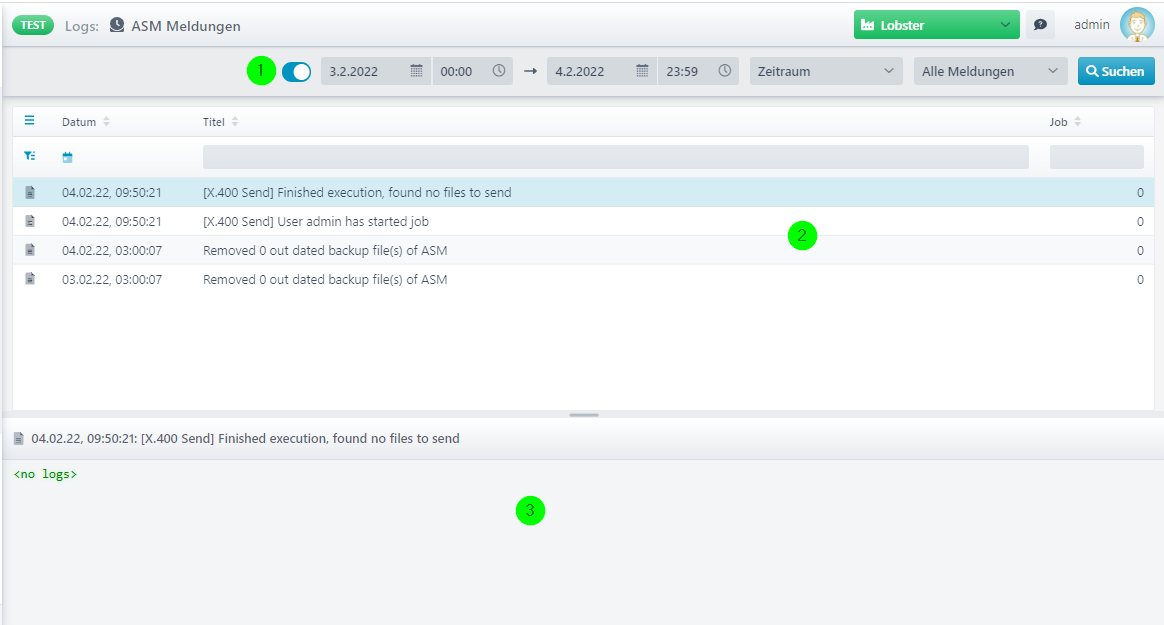Expand the Alle Meldungen dropdown
Image resolution: width=1164 pixels, height=625 pixels.
point(990,71)
